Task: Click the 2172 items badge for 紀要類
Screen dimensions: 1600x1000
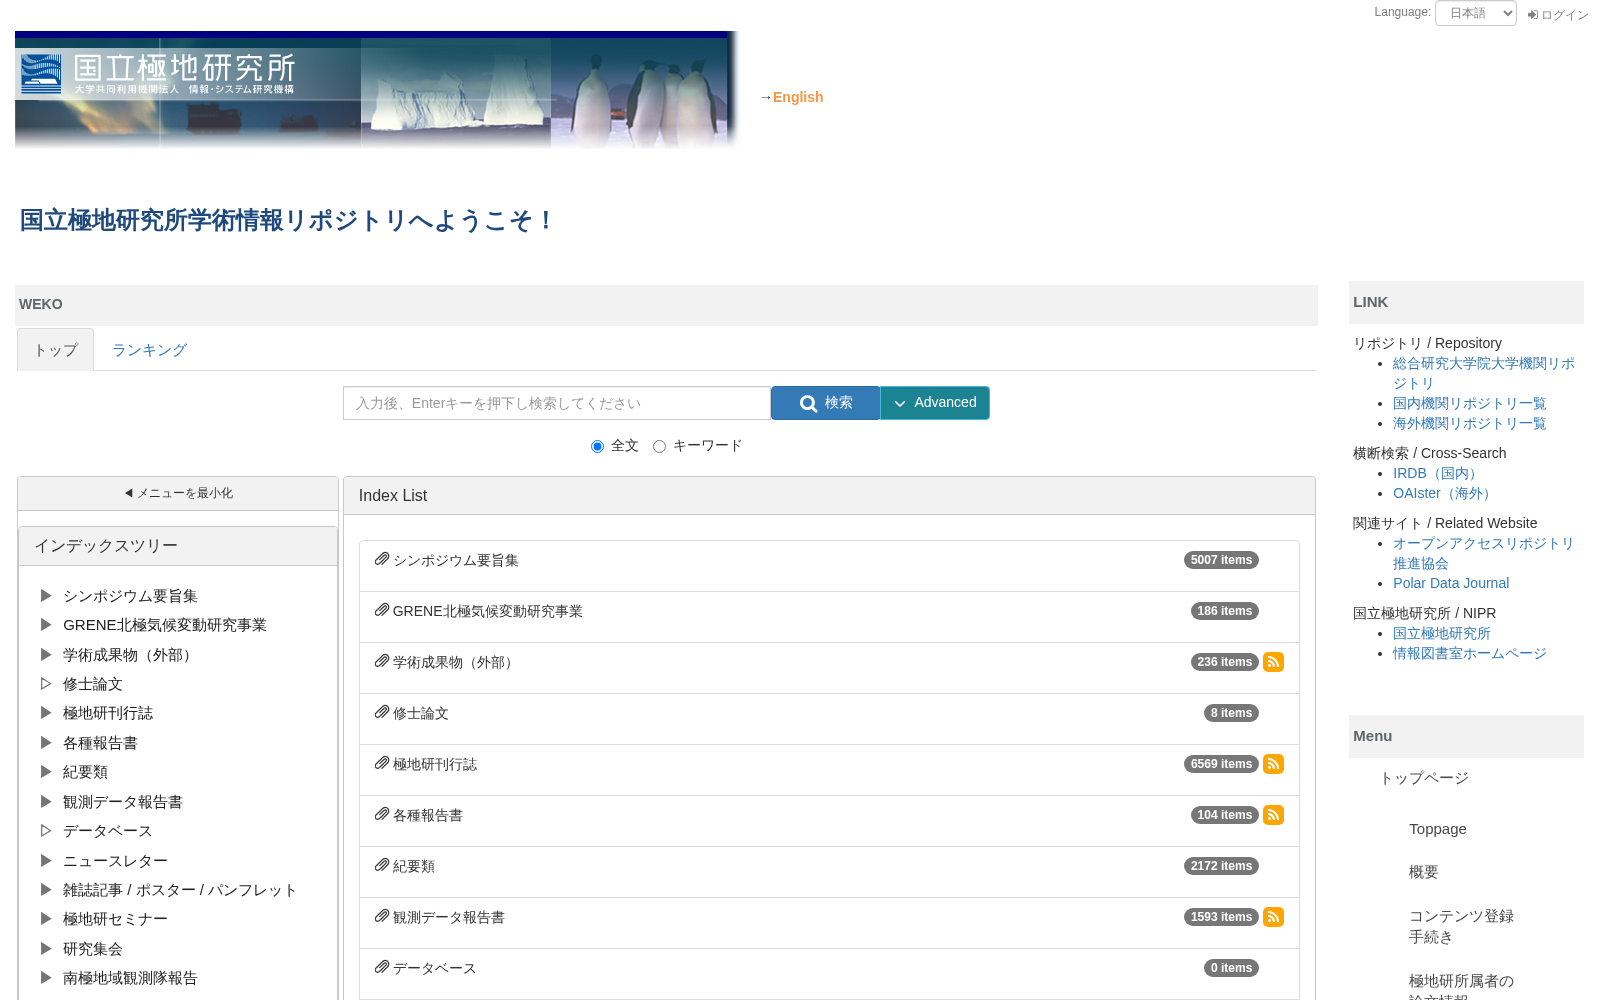Action: (1221, 866)
